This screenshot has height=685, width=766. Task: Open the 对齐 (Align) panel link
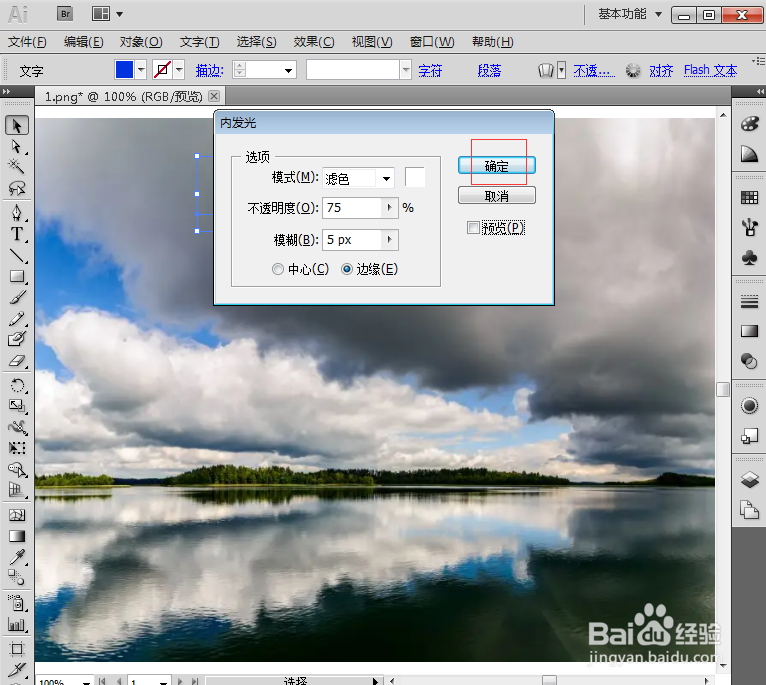(661, 71)
